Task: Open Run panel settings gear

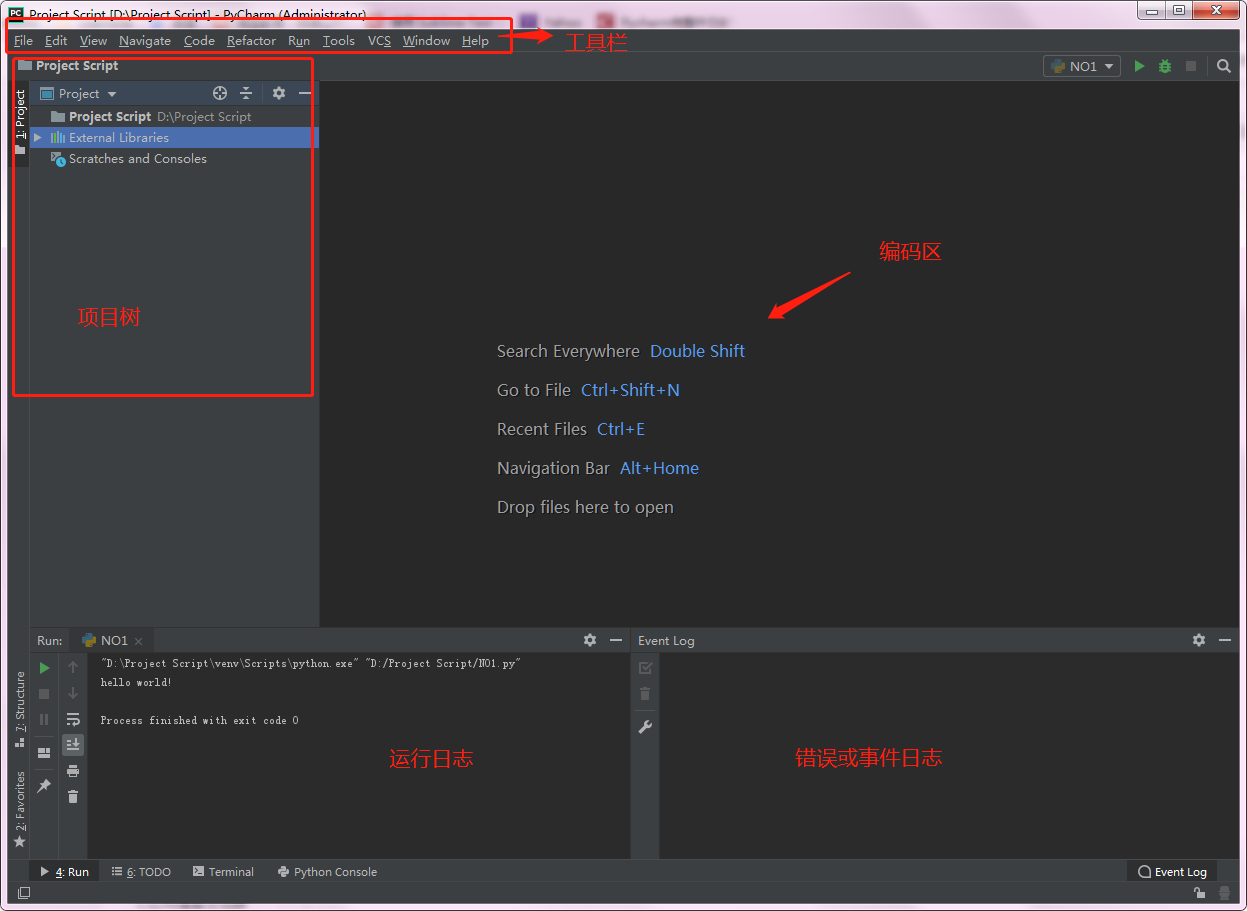Action: coord(590,640)
